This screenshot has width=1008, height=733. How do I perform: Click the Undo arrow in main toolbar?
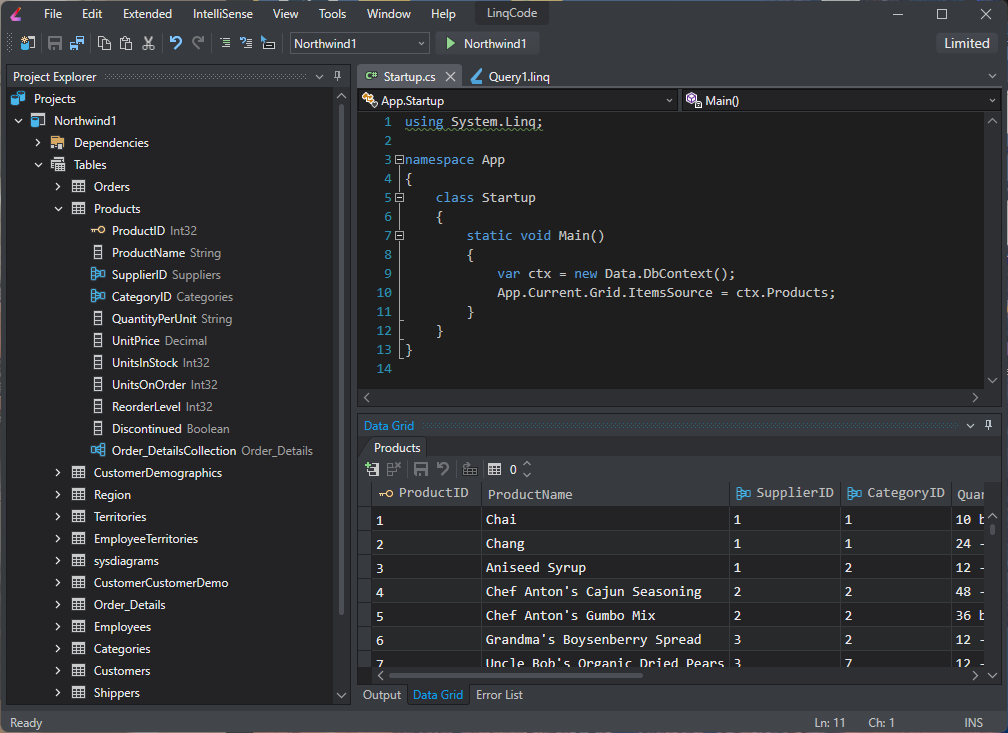coord(176,43)
